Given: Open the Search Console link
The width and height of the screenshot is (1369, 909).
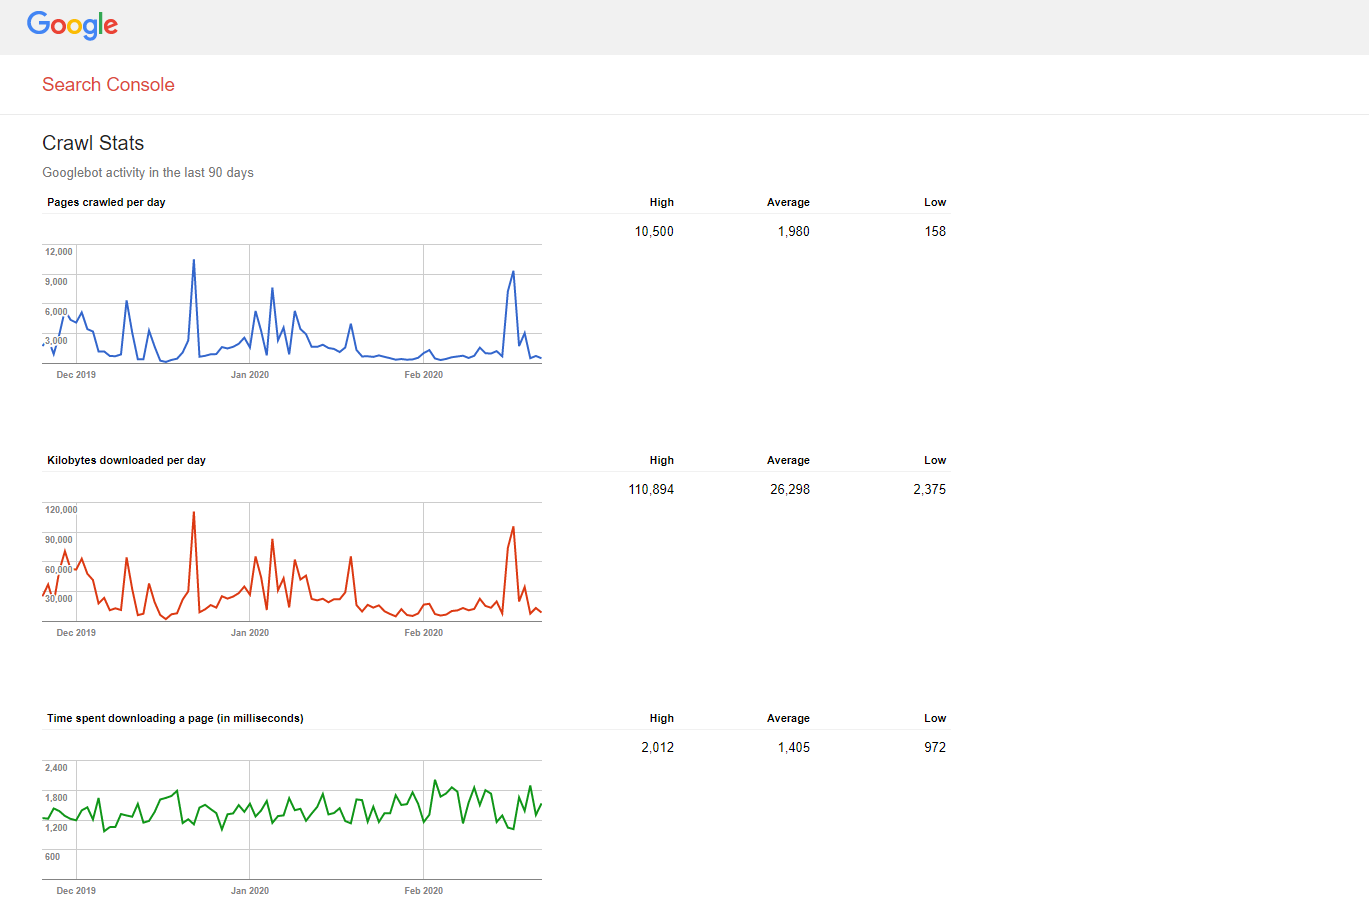Looking at the screenshot, I should tap(108, 85).
